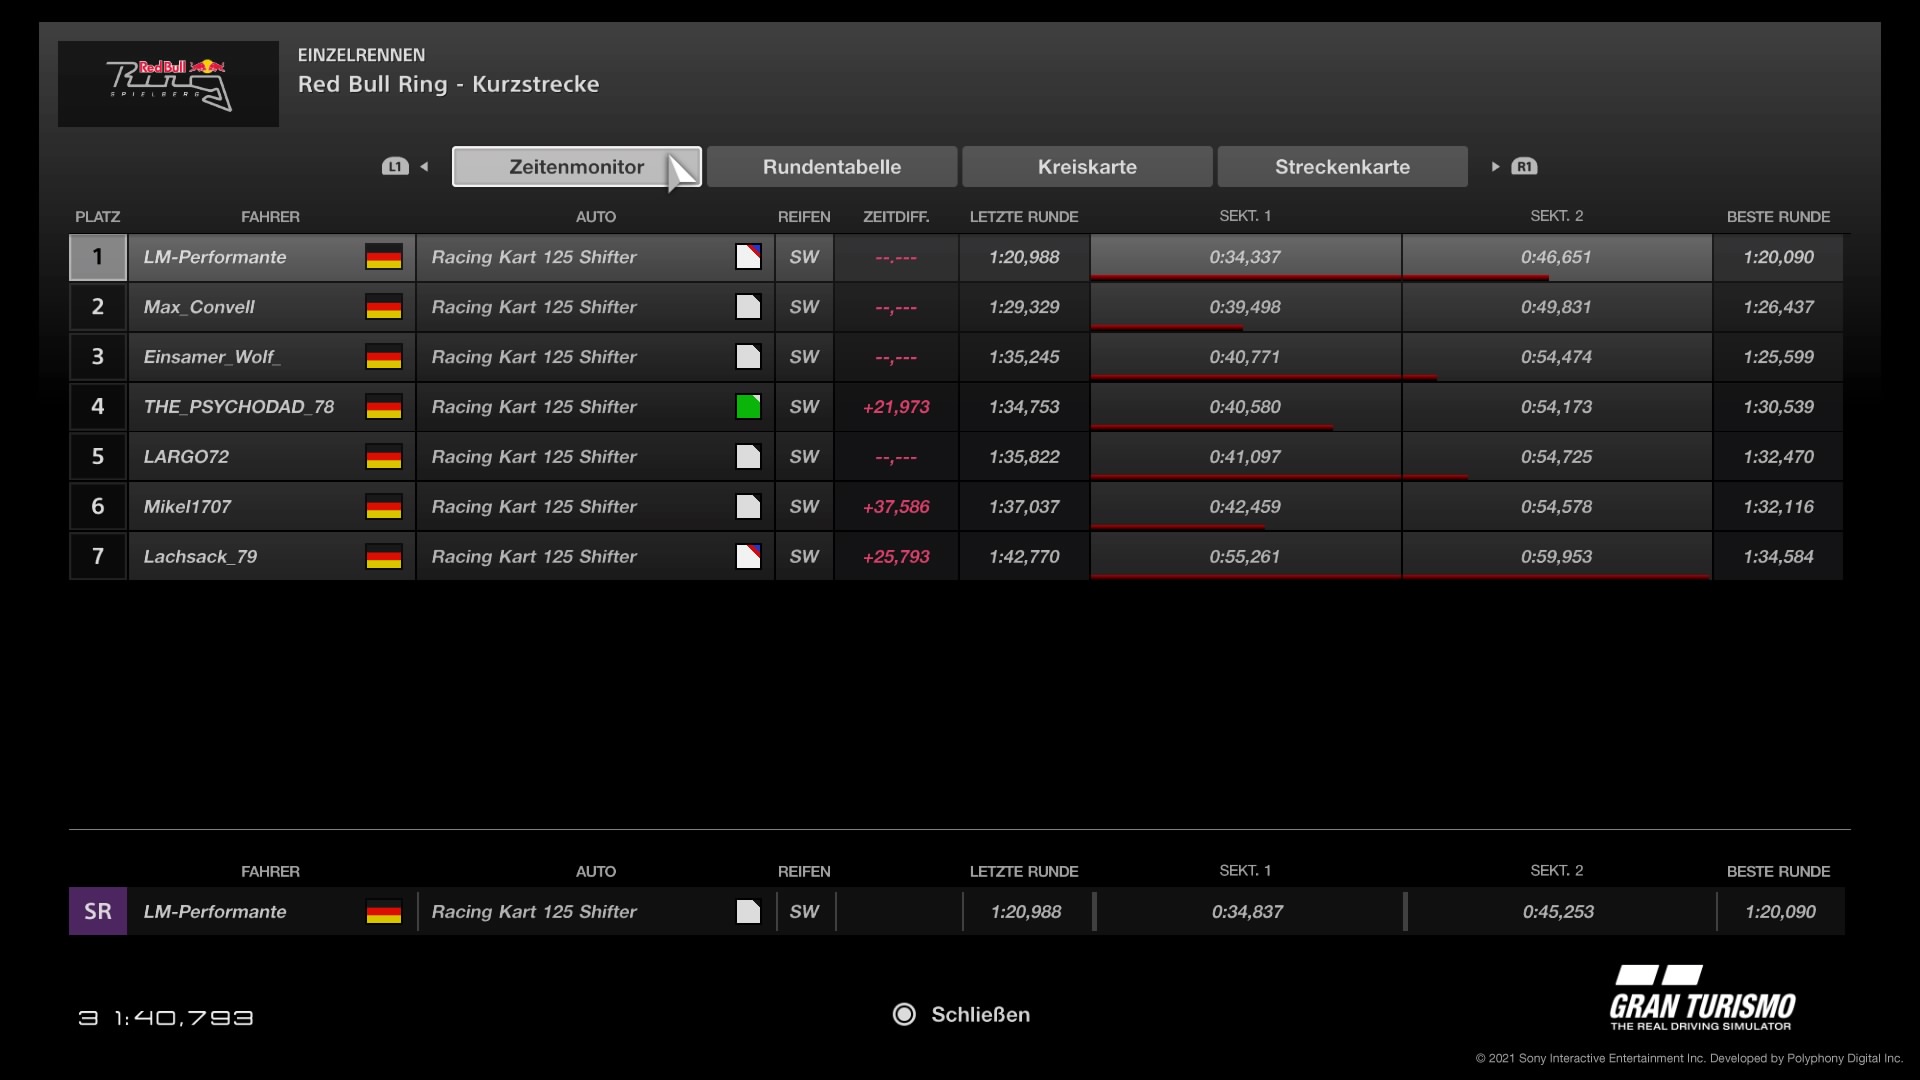Click the Schließen label

click(979, 1015)
